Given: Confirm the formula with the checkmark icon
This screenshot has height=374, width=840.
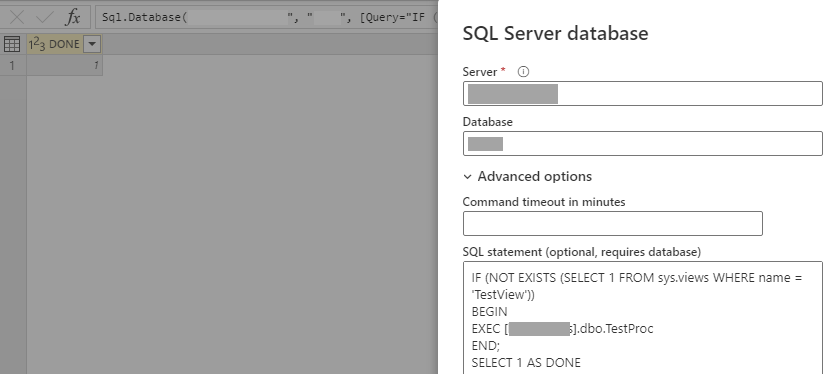Looking at the screenshot, I should click(44, 17).
